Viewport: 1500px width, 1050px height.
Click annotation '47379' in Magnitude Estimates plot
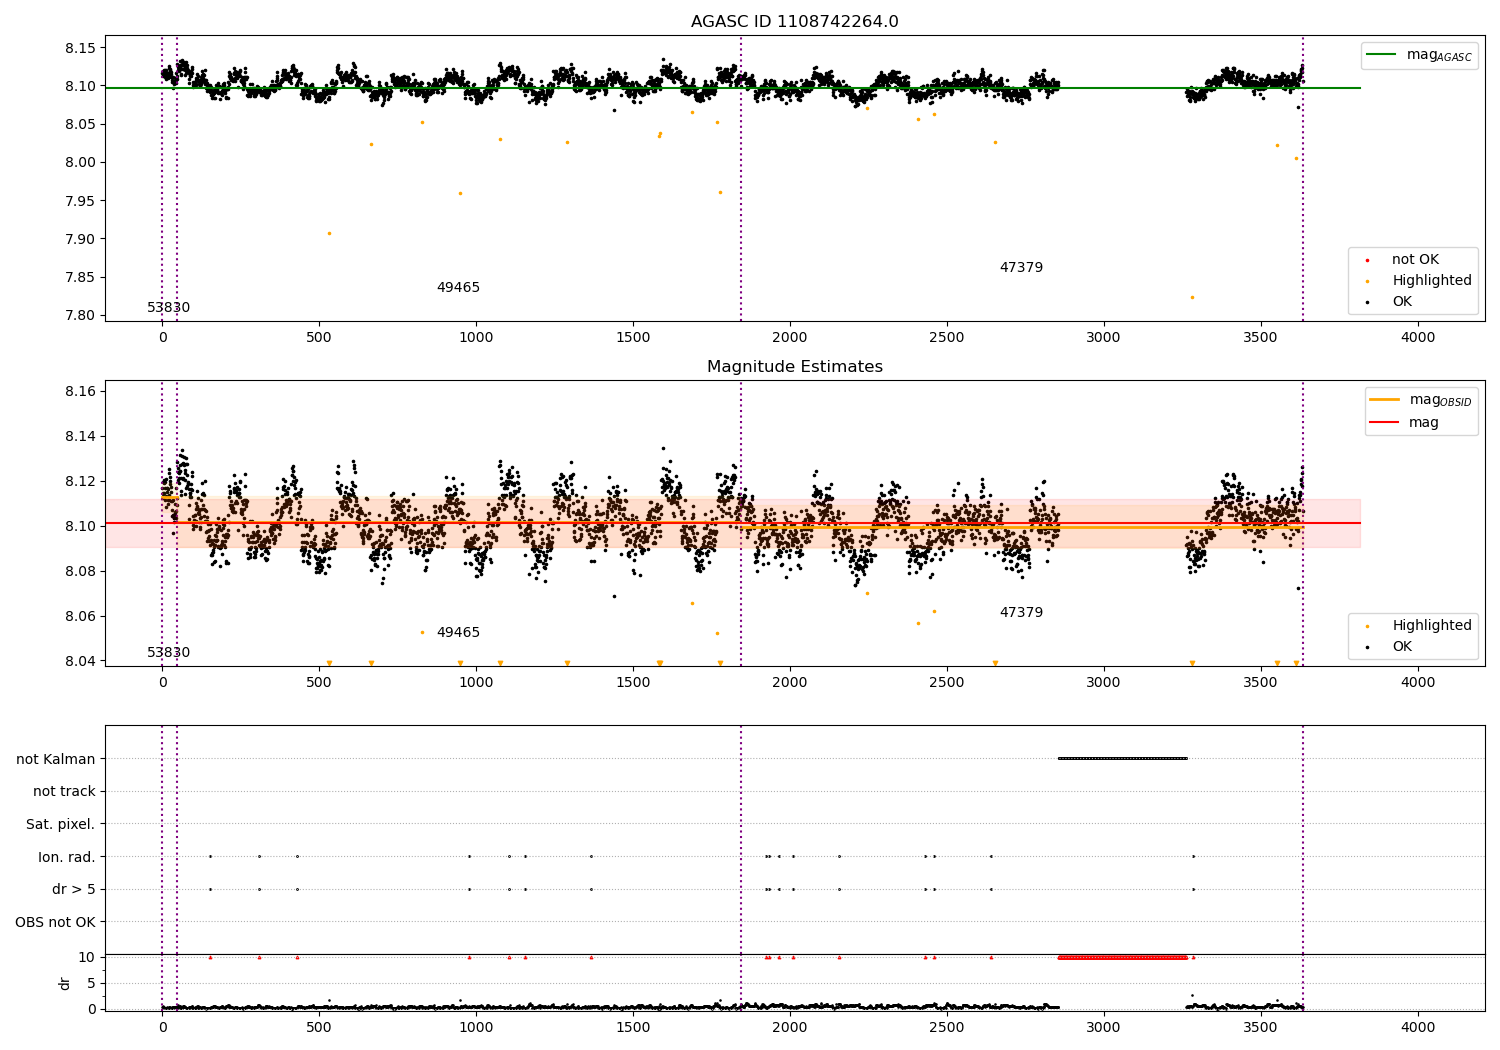(x=1021, y=613)
